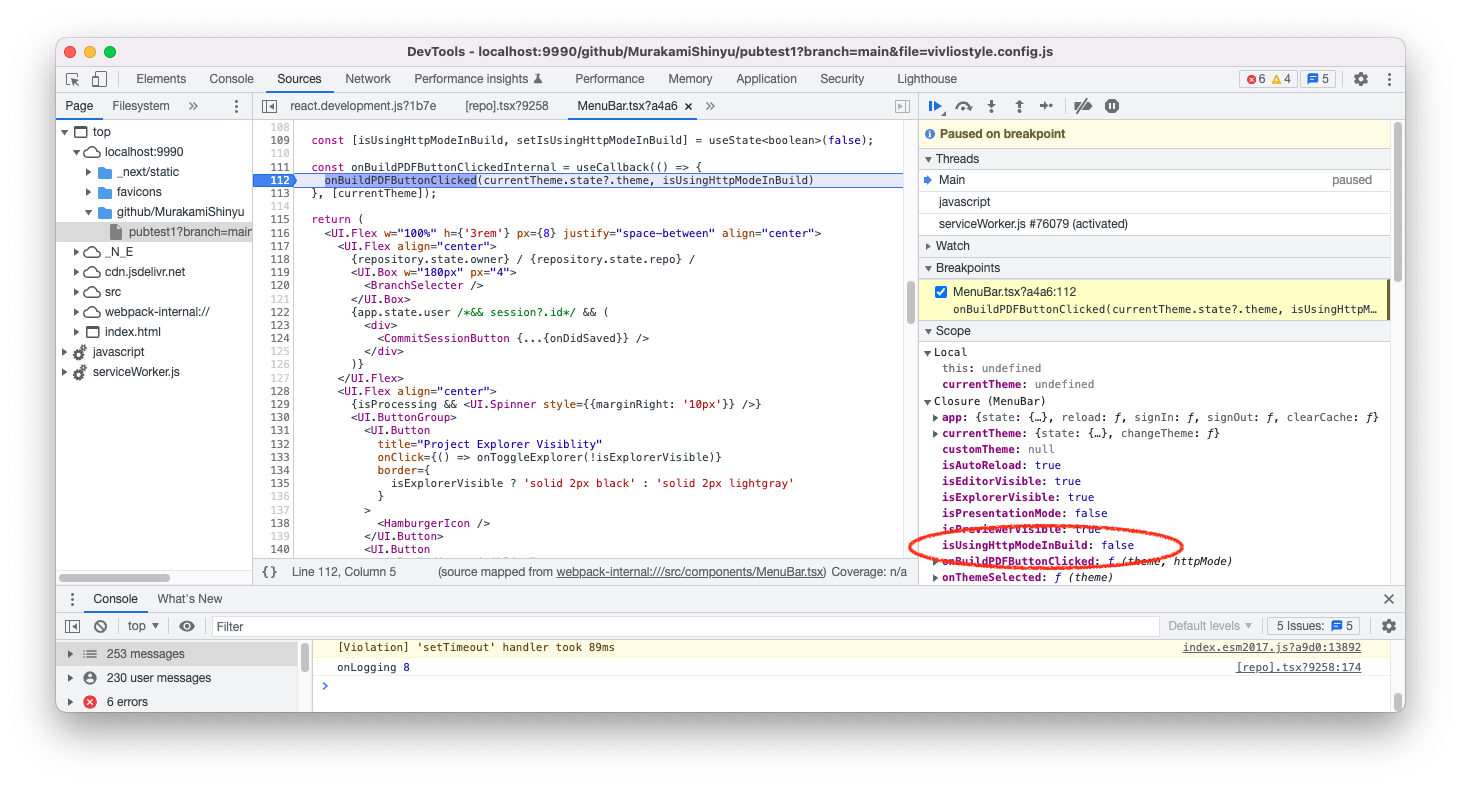
Task: Toggle the source navigator sidebar
Action: tap(269, 106)
